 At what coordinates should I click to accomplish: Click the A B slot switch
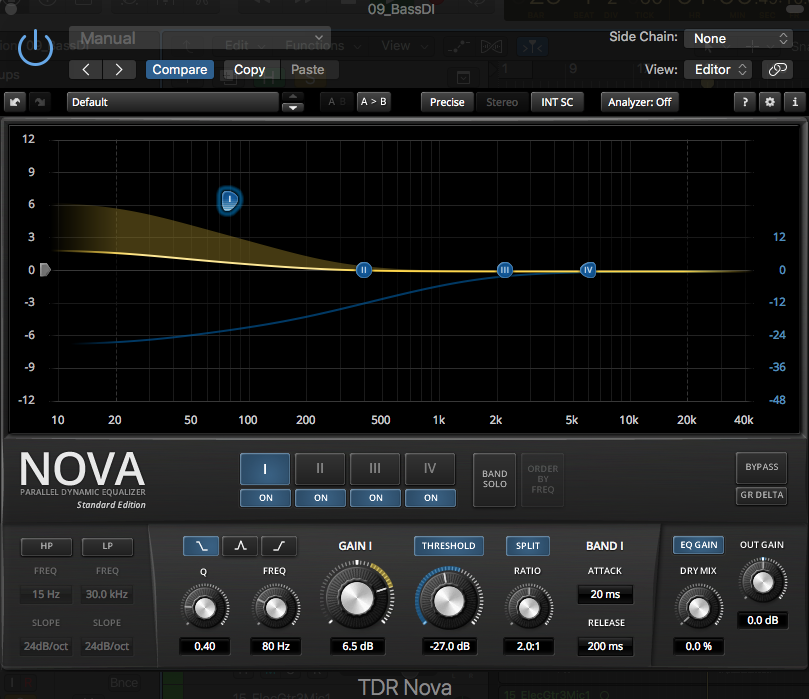tap(336, 102)
